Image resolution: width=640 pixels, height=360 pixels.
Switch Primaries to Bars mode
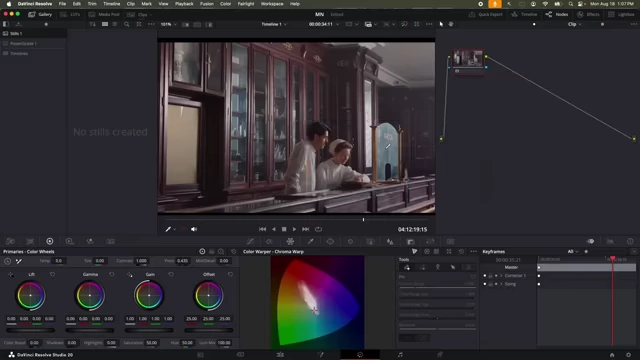(x=211, y=251)
